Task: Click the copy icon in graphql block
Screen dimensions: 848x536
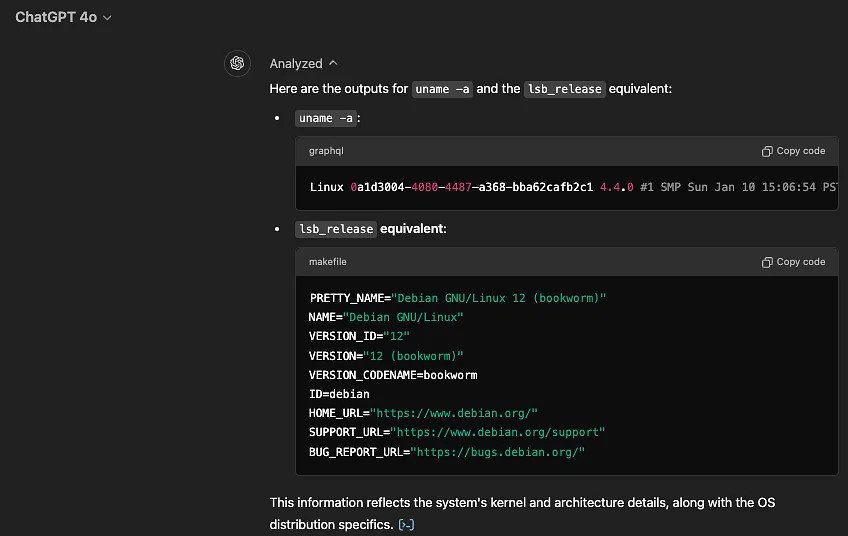Action: tap(767, 151)
